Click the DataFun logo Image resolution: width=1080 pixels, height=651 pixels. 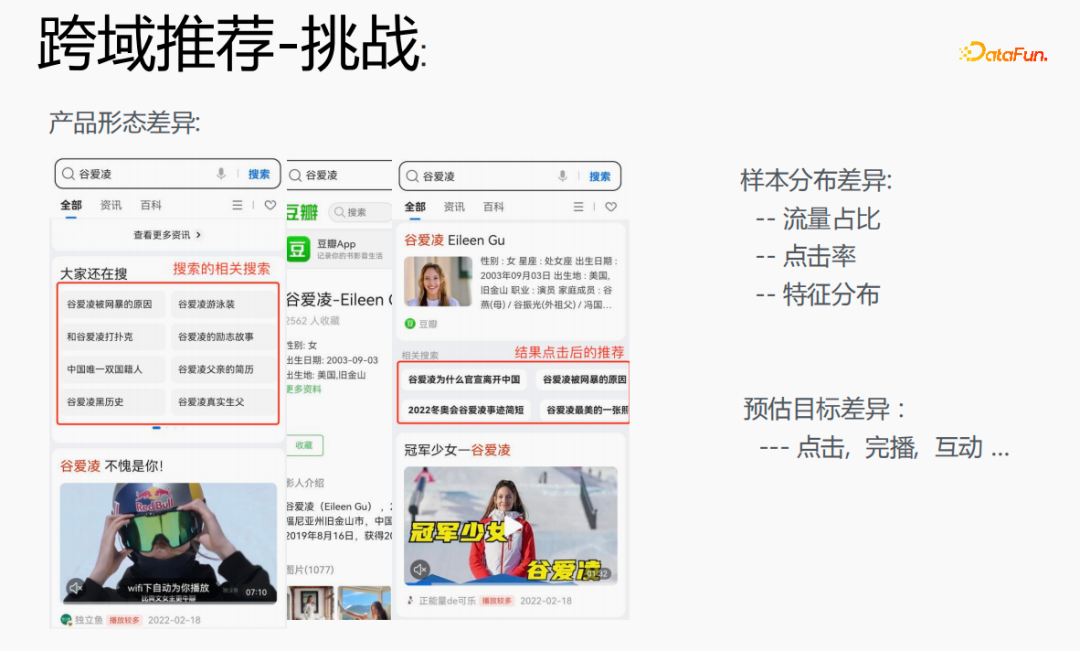pyautogui.click(x=1002, y=52)
